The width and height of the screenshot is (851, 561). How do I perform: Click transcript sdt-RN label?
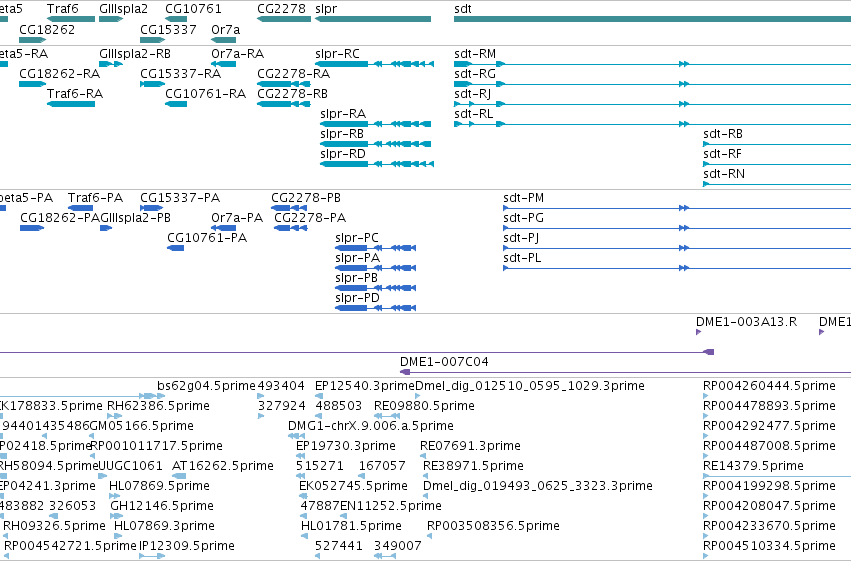pos(724,174)
